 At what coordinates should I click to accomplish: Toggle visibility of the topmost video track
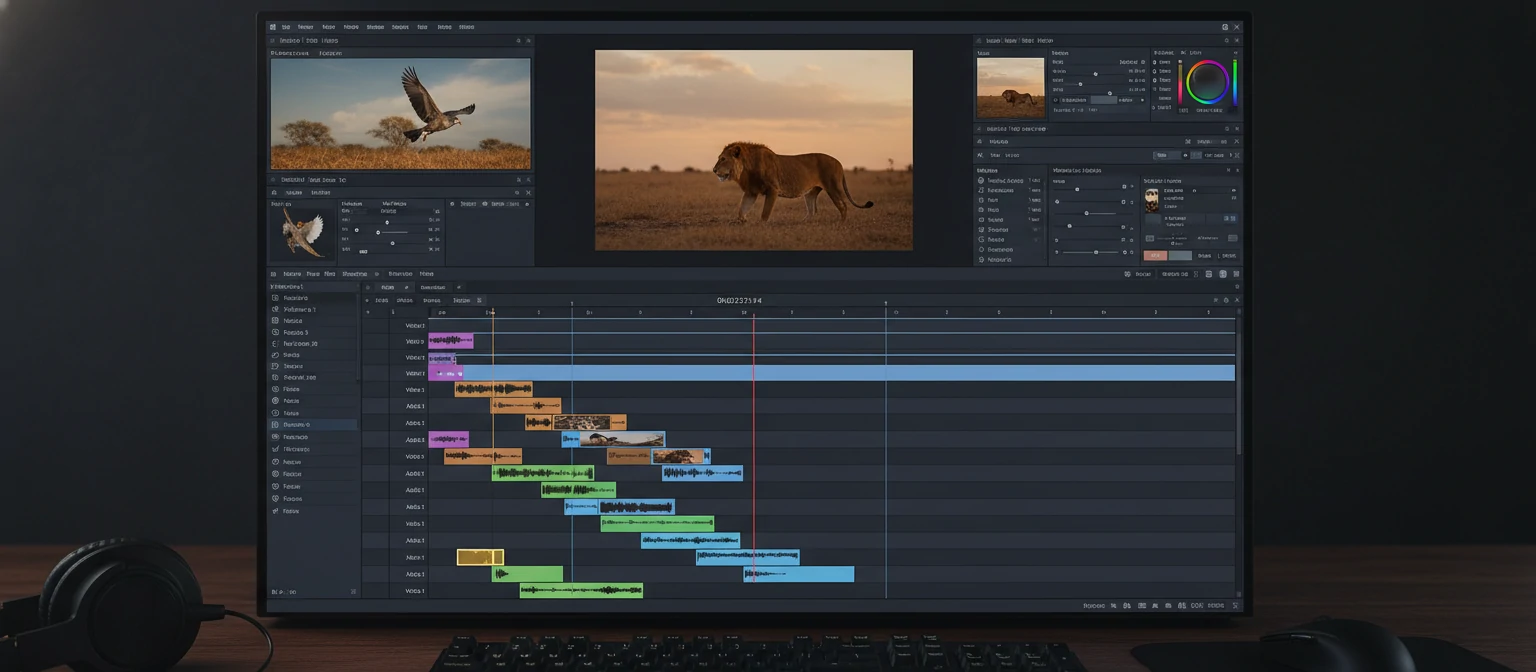click(372, 323)
